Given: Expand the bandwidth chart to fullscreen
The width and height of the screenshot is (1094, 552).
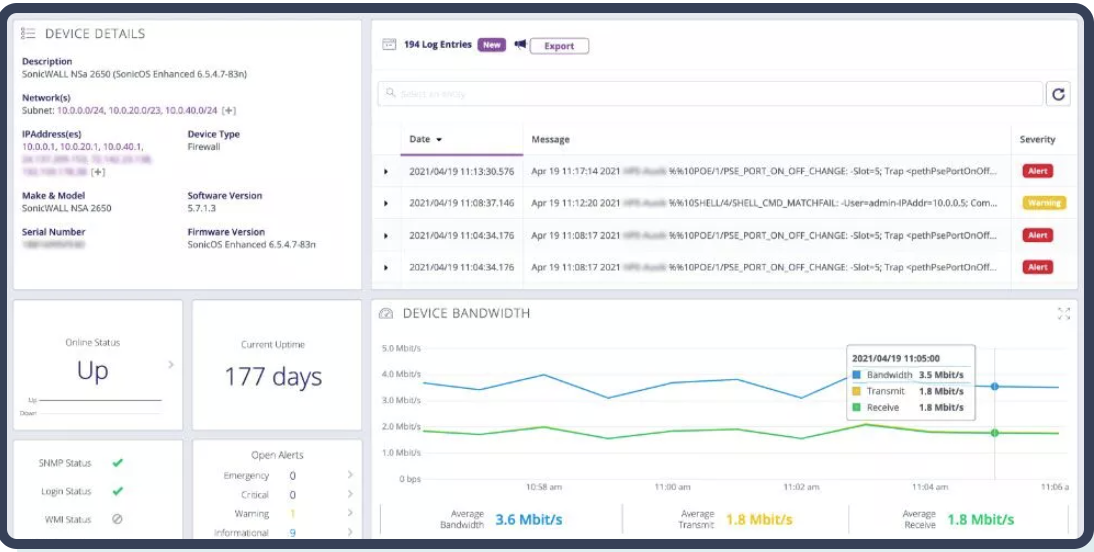Looking at the screenshot, I should coord(1063,313).
